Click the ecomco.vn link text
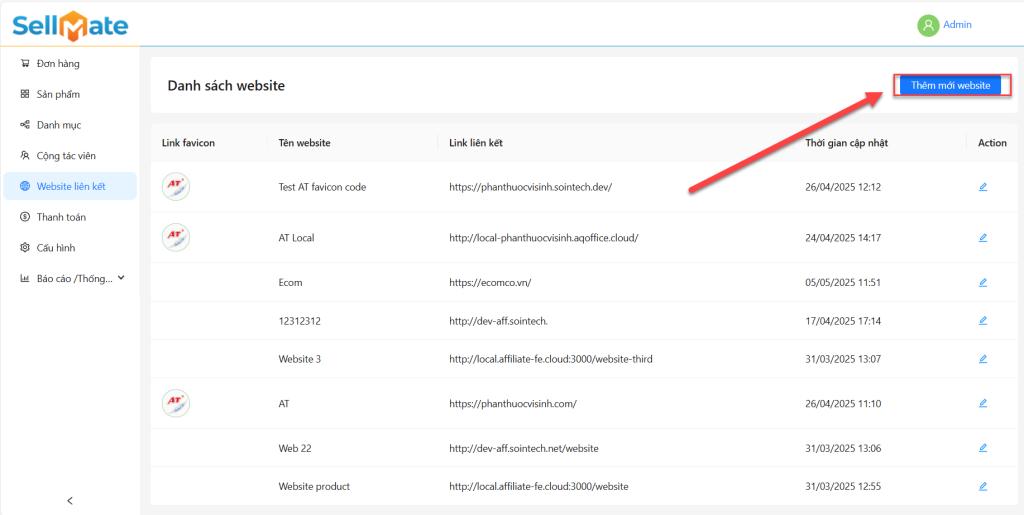The width and height of the screenshot is (1024, 515). point(490,283)
